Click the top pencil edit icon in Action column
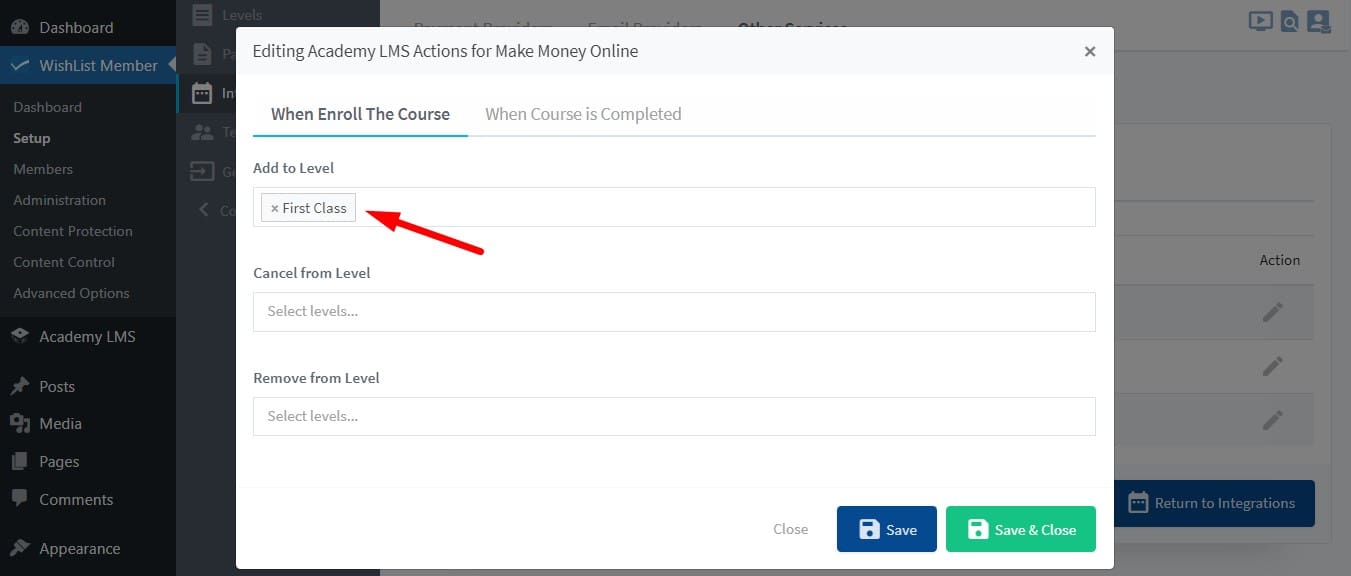The height and width of the screenshot is (576, 1351). [1272, 311]
